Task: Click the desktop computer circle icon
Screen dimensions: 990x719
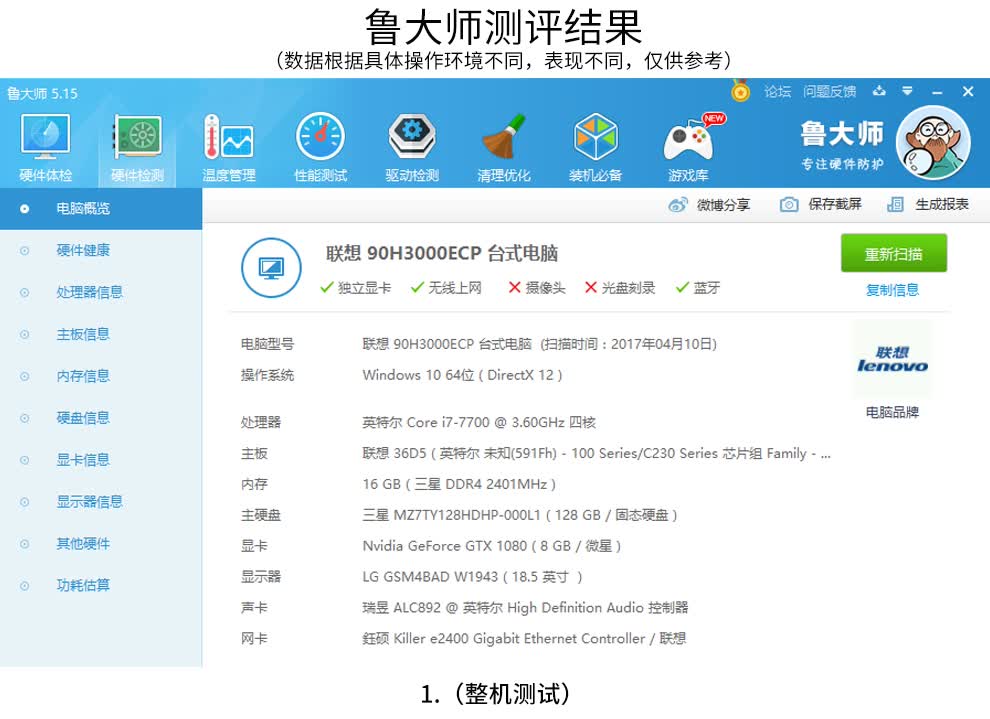Action: click(x=271, y=268)
